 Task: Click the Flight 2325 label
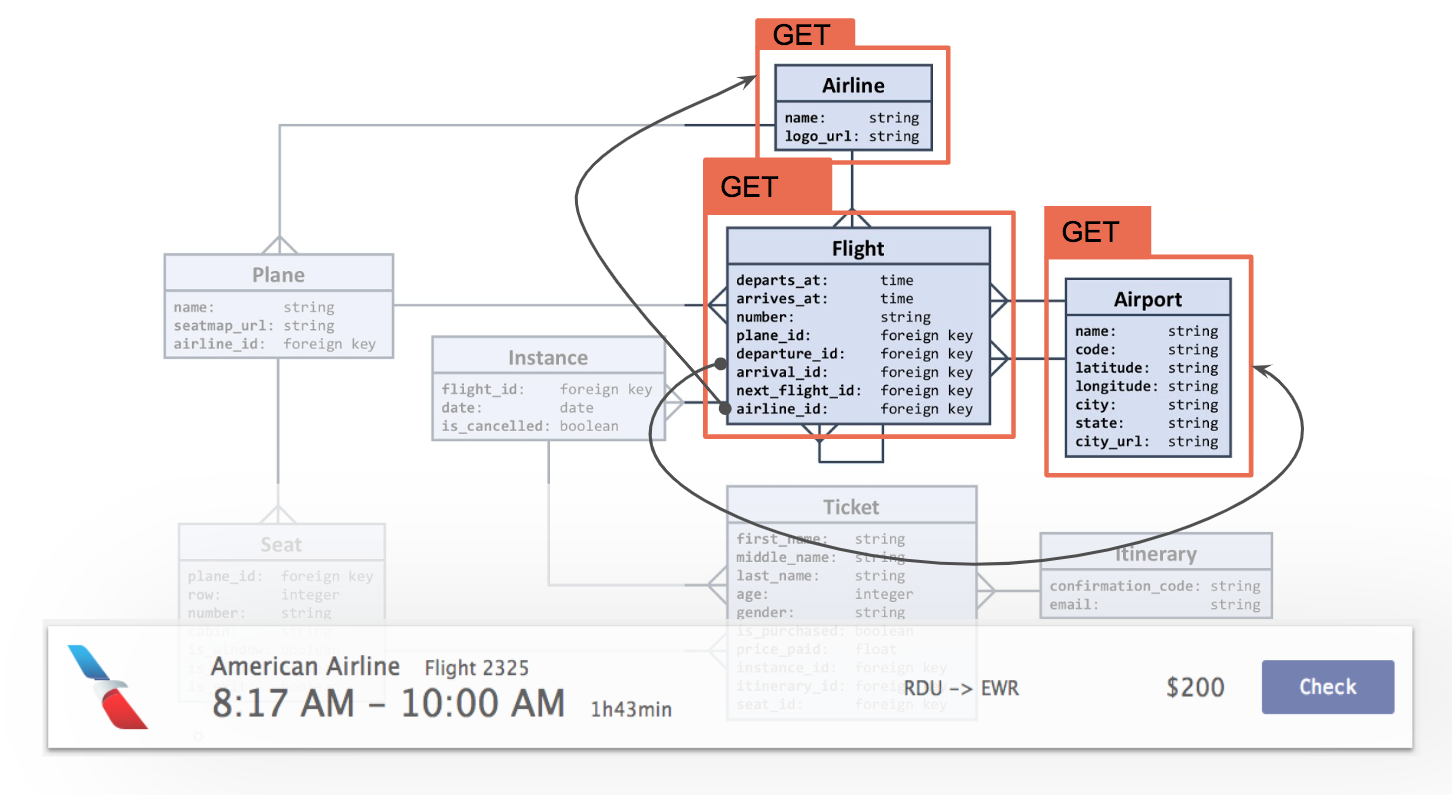[x=477, y=668]
